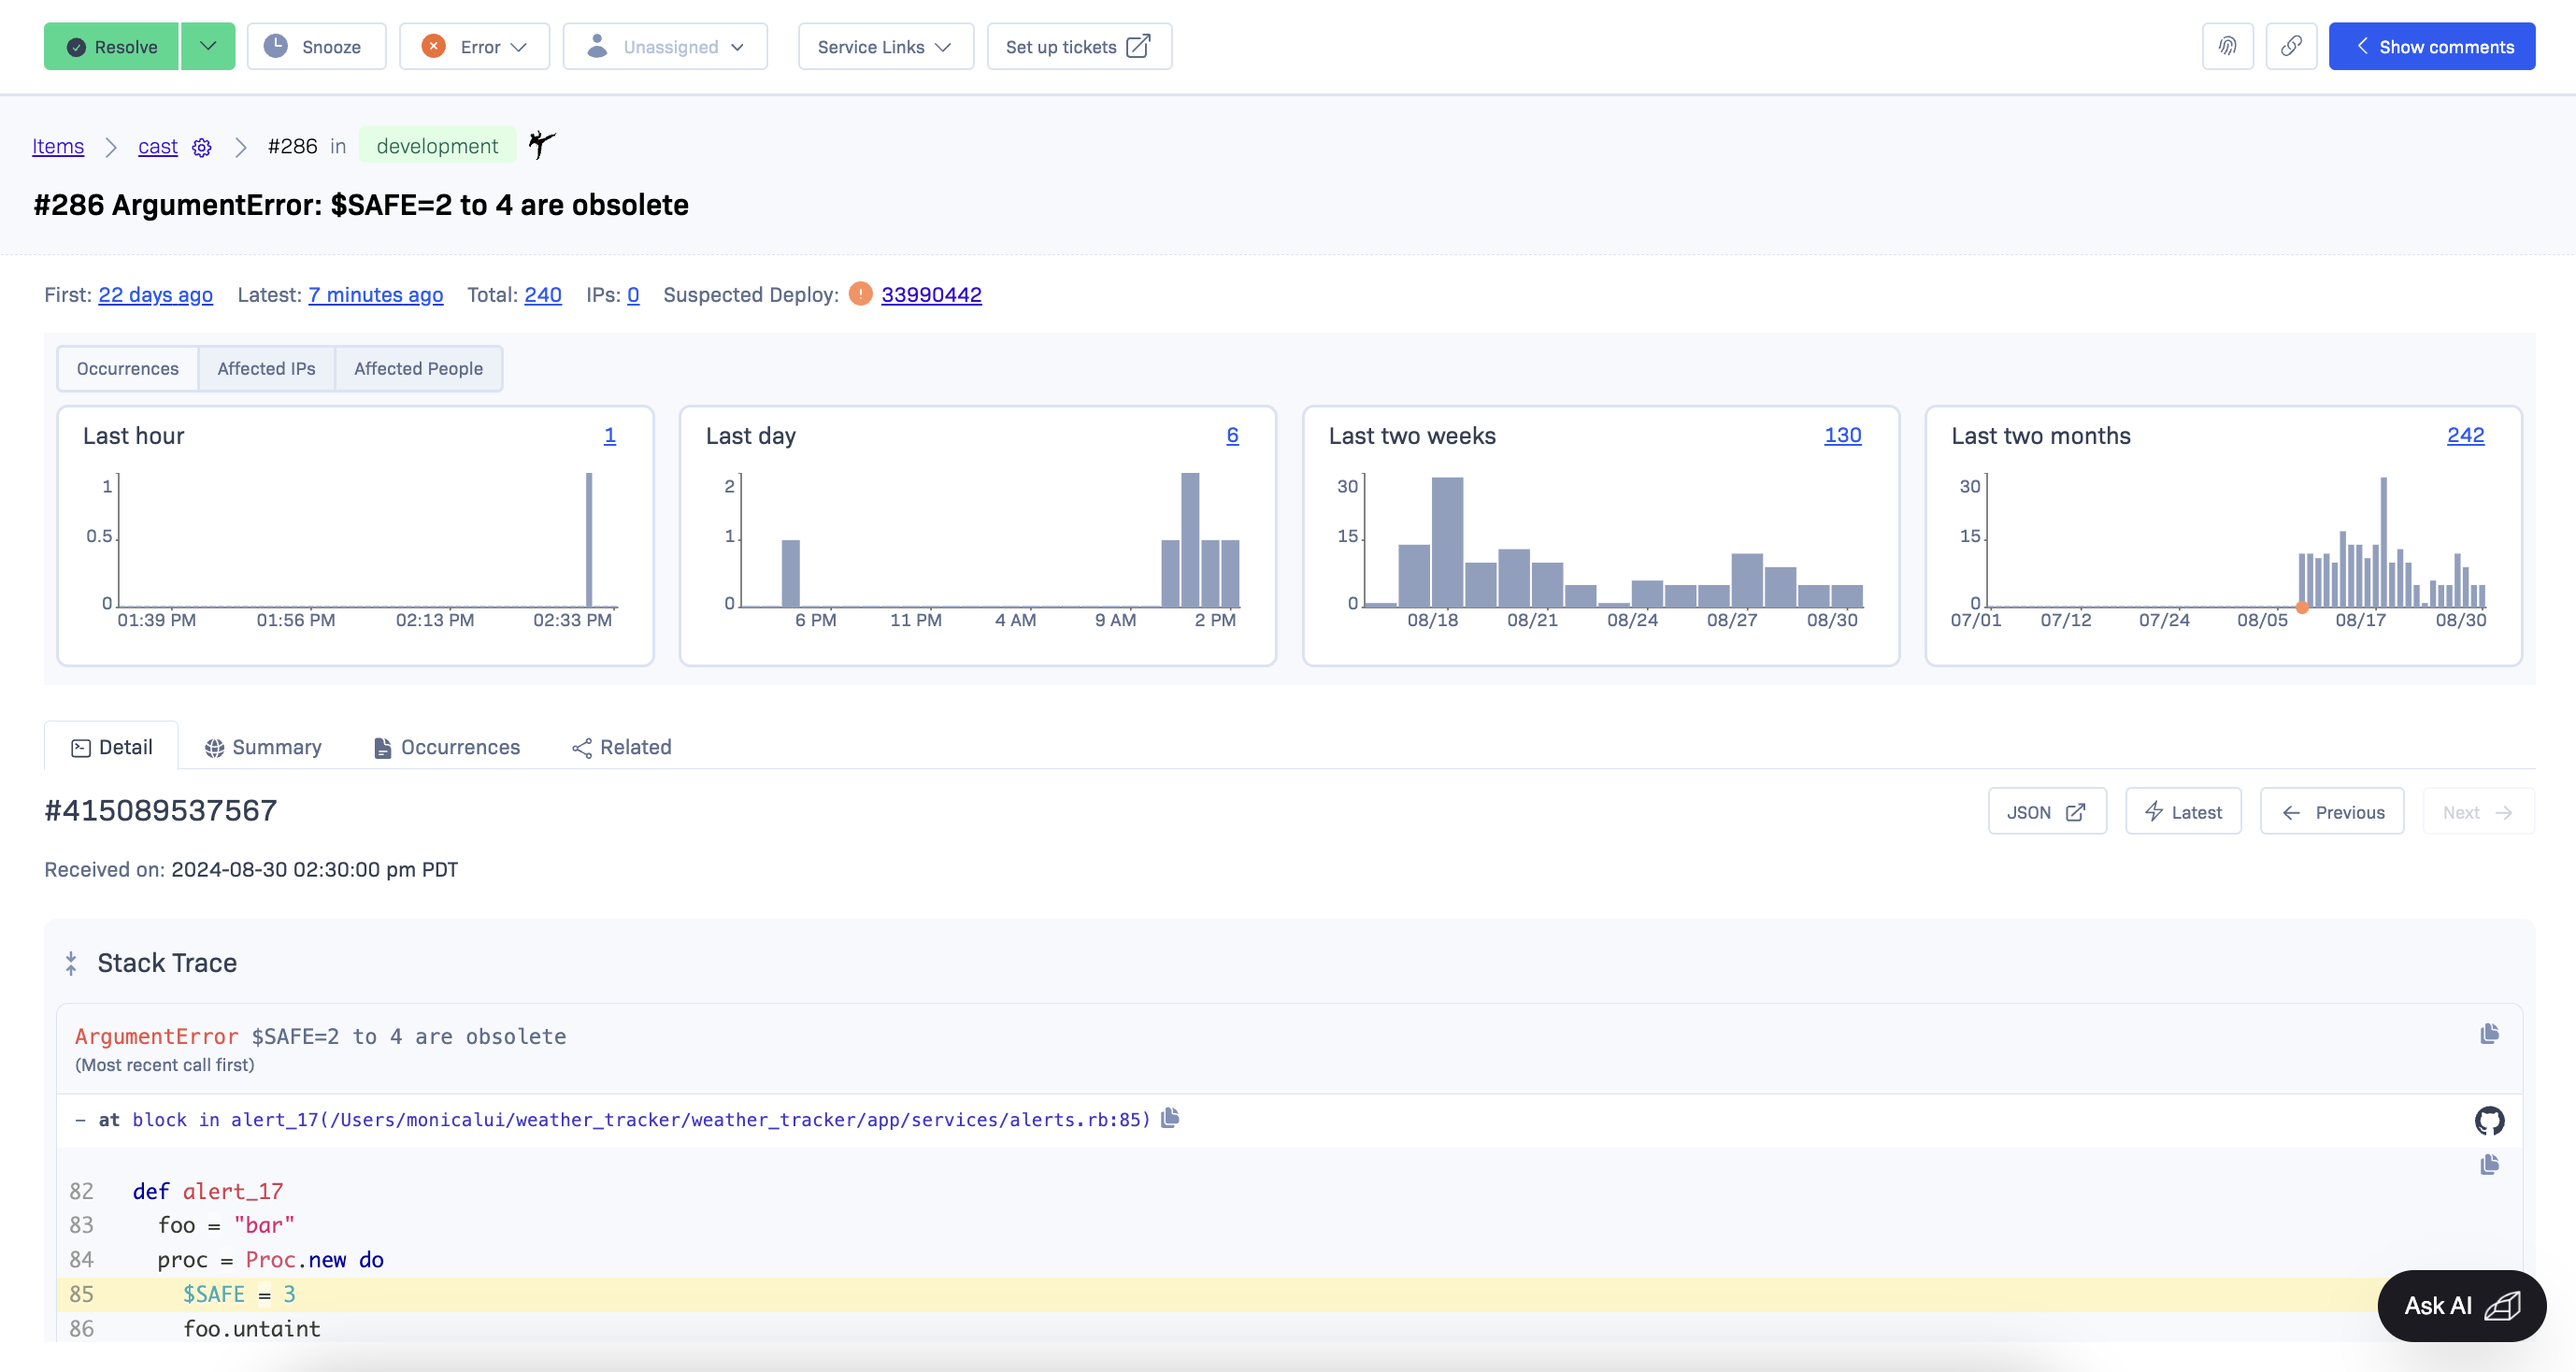The width and height of the screenshot is (2576, 1372).
Task: Click the GitHub icon beside stack frame
Action: (2489, 1120)
